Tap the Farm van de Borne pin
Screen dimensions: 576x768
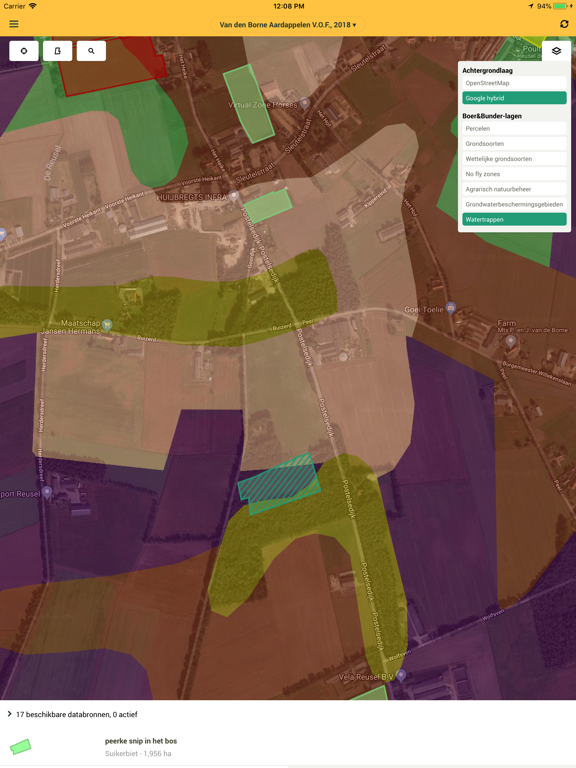511,341
